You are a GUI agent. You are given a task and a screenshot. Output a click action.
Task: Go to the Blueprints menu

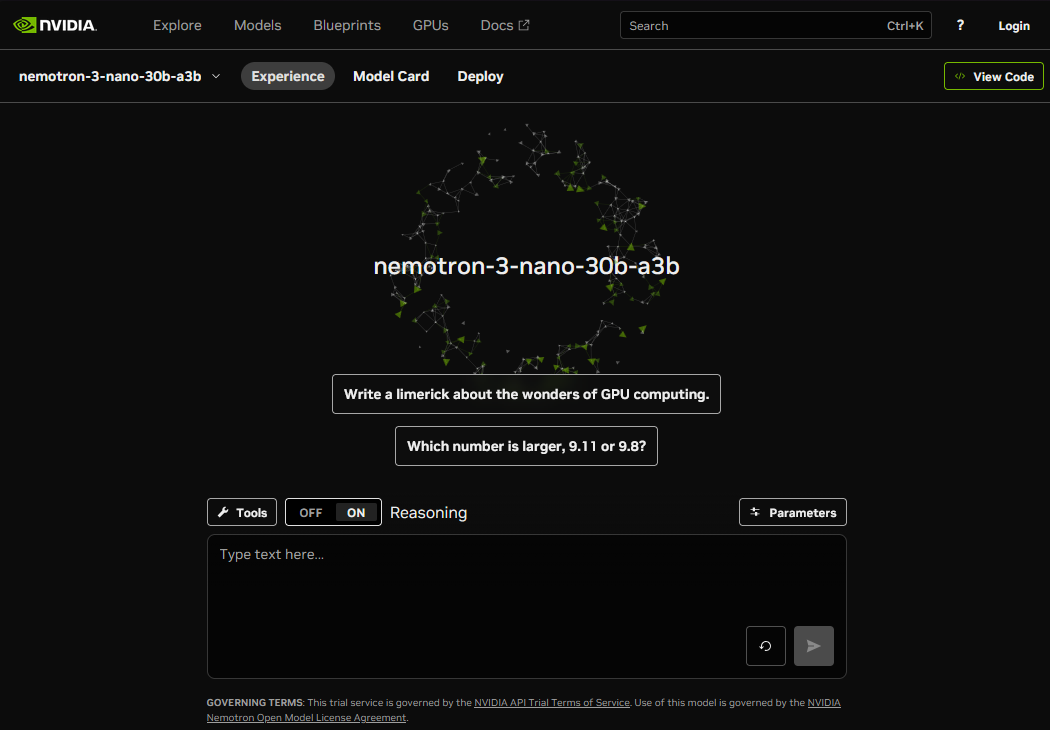point(347,25)
